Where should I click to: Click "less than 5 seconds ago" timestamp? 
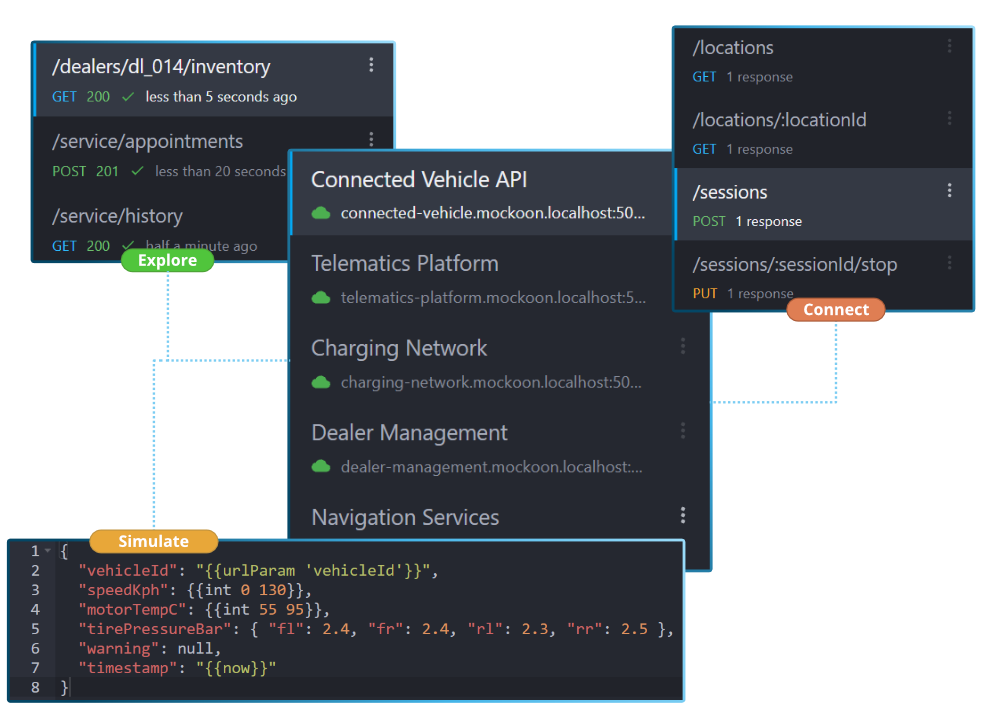tap(221, 97)
